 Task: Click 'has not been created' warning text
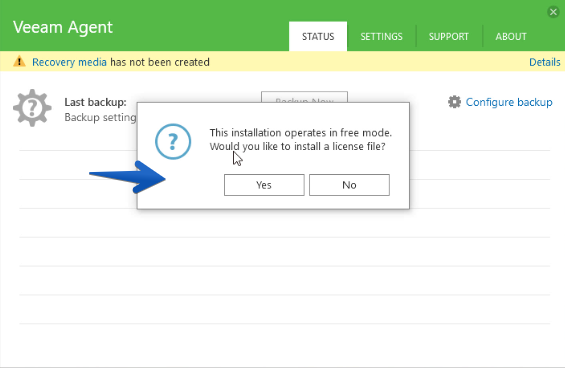coord(160,62)
